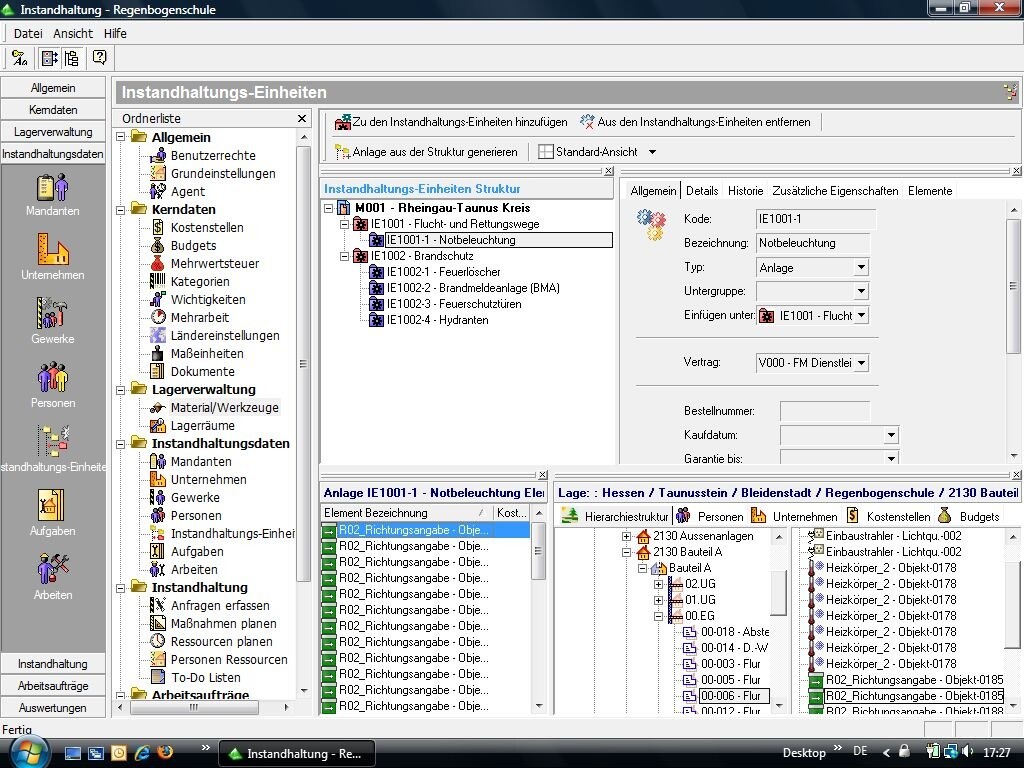Click Mehrwertsteuer icon in folder list
This screenshot has height=768, width=1024.
[158, 263]
